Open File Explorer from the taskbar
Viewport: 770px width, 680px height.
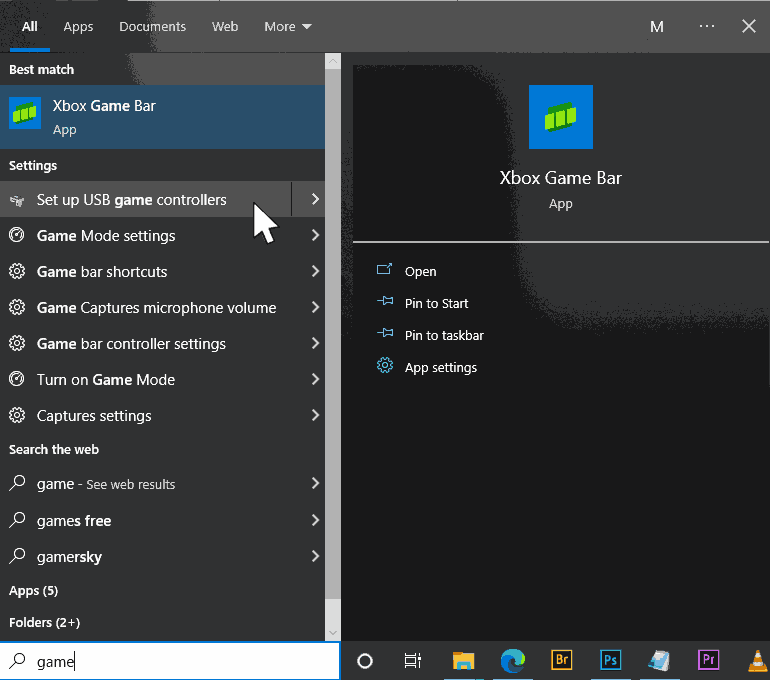(x=462, y=660)
